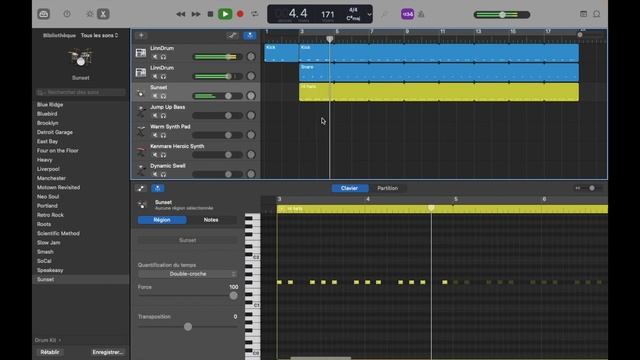
Task: Go back via 'Drum Kit' breadcrumb
Action: tap(45, 340)
